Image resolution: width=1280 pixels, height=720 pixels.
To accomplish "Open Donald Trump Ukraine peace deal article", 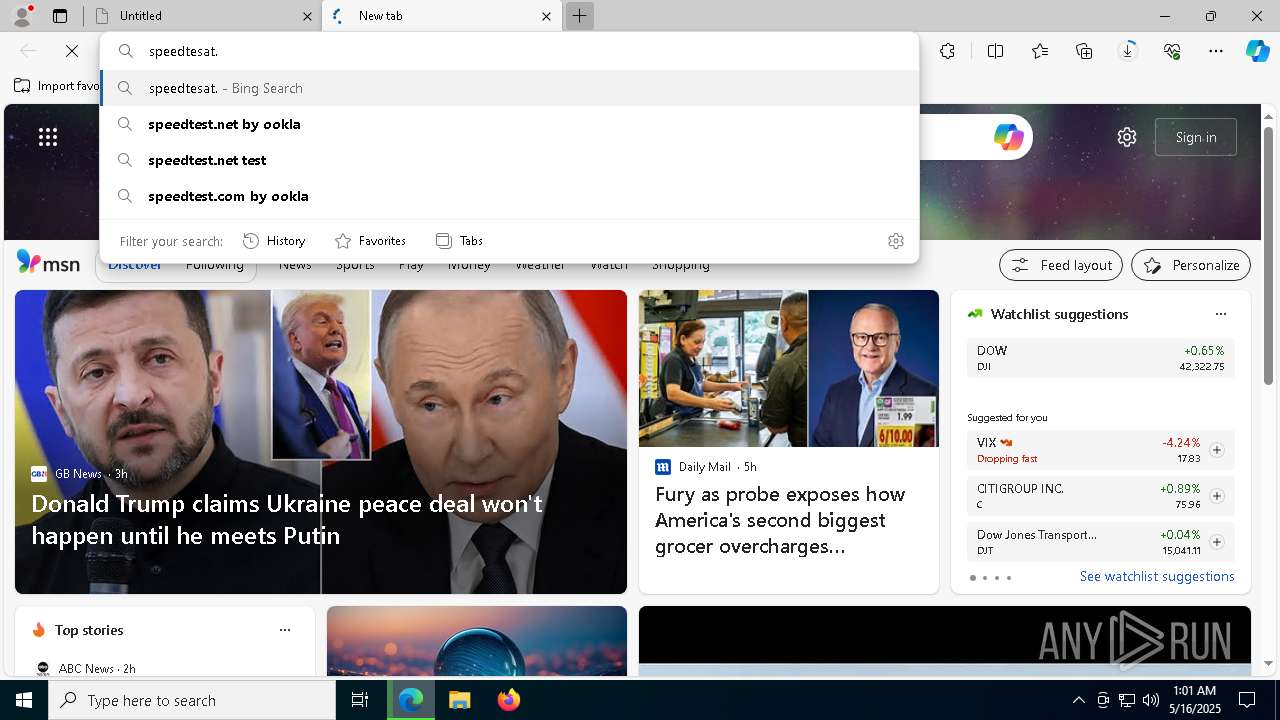I will point(287,519).
